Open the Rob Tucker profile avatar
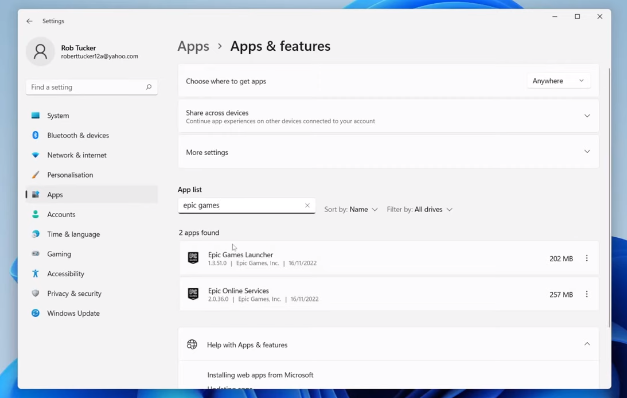 click(x=40, y=52)
